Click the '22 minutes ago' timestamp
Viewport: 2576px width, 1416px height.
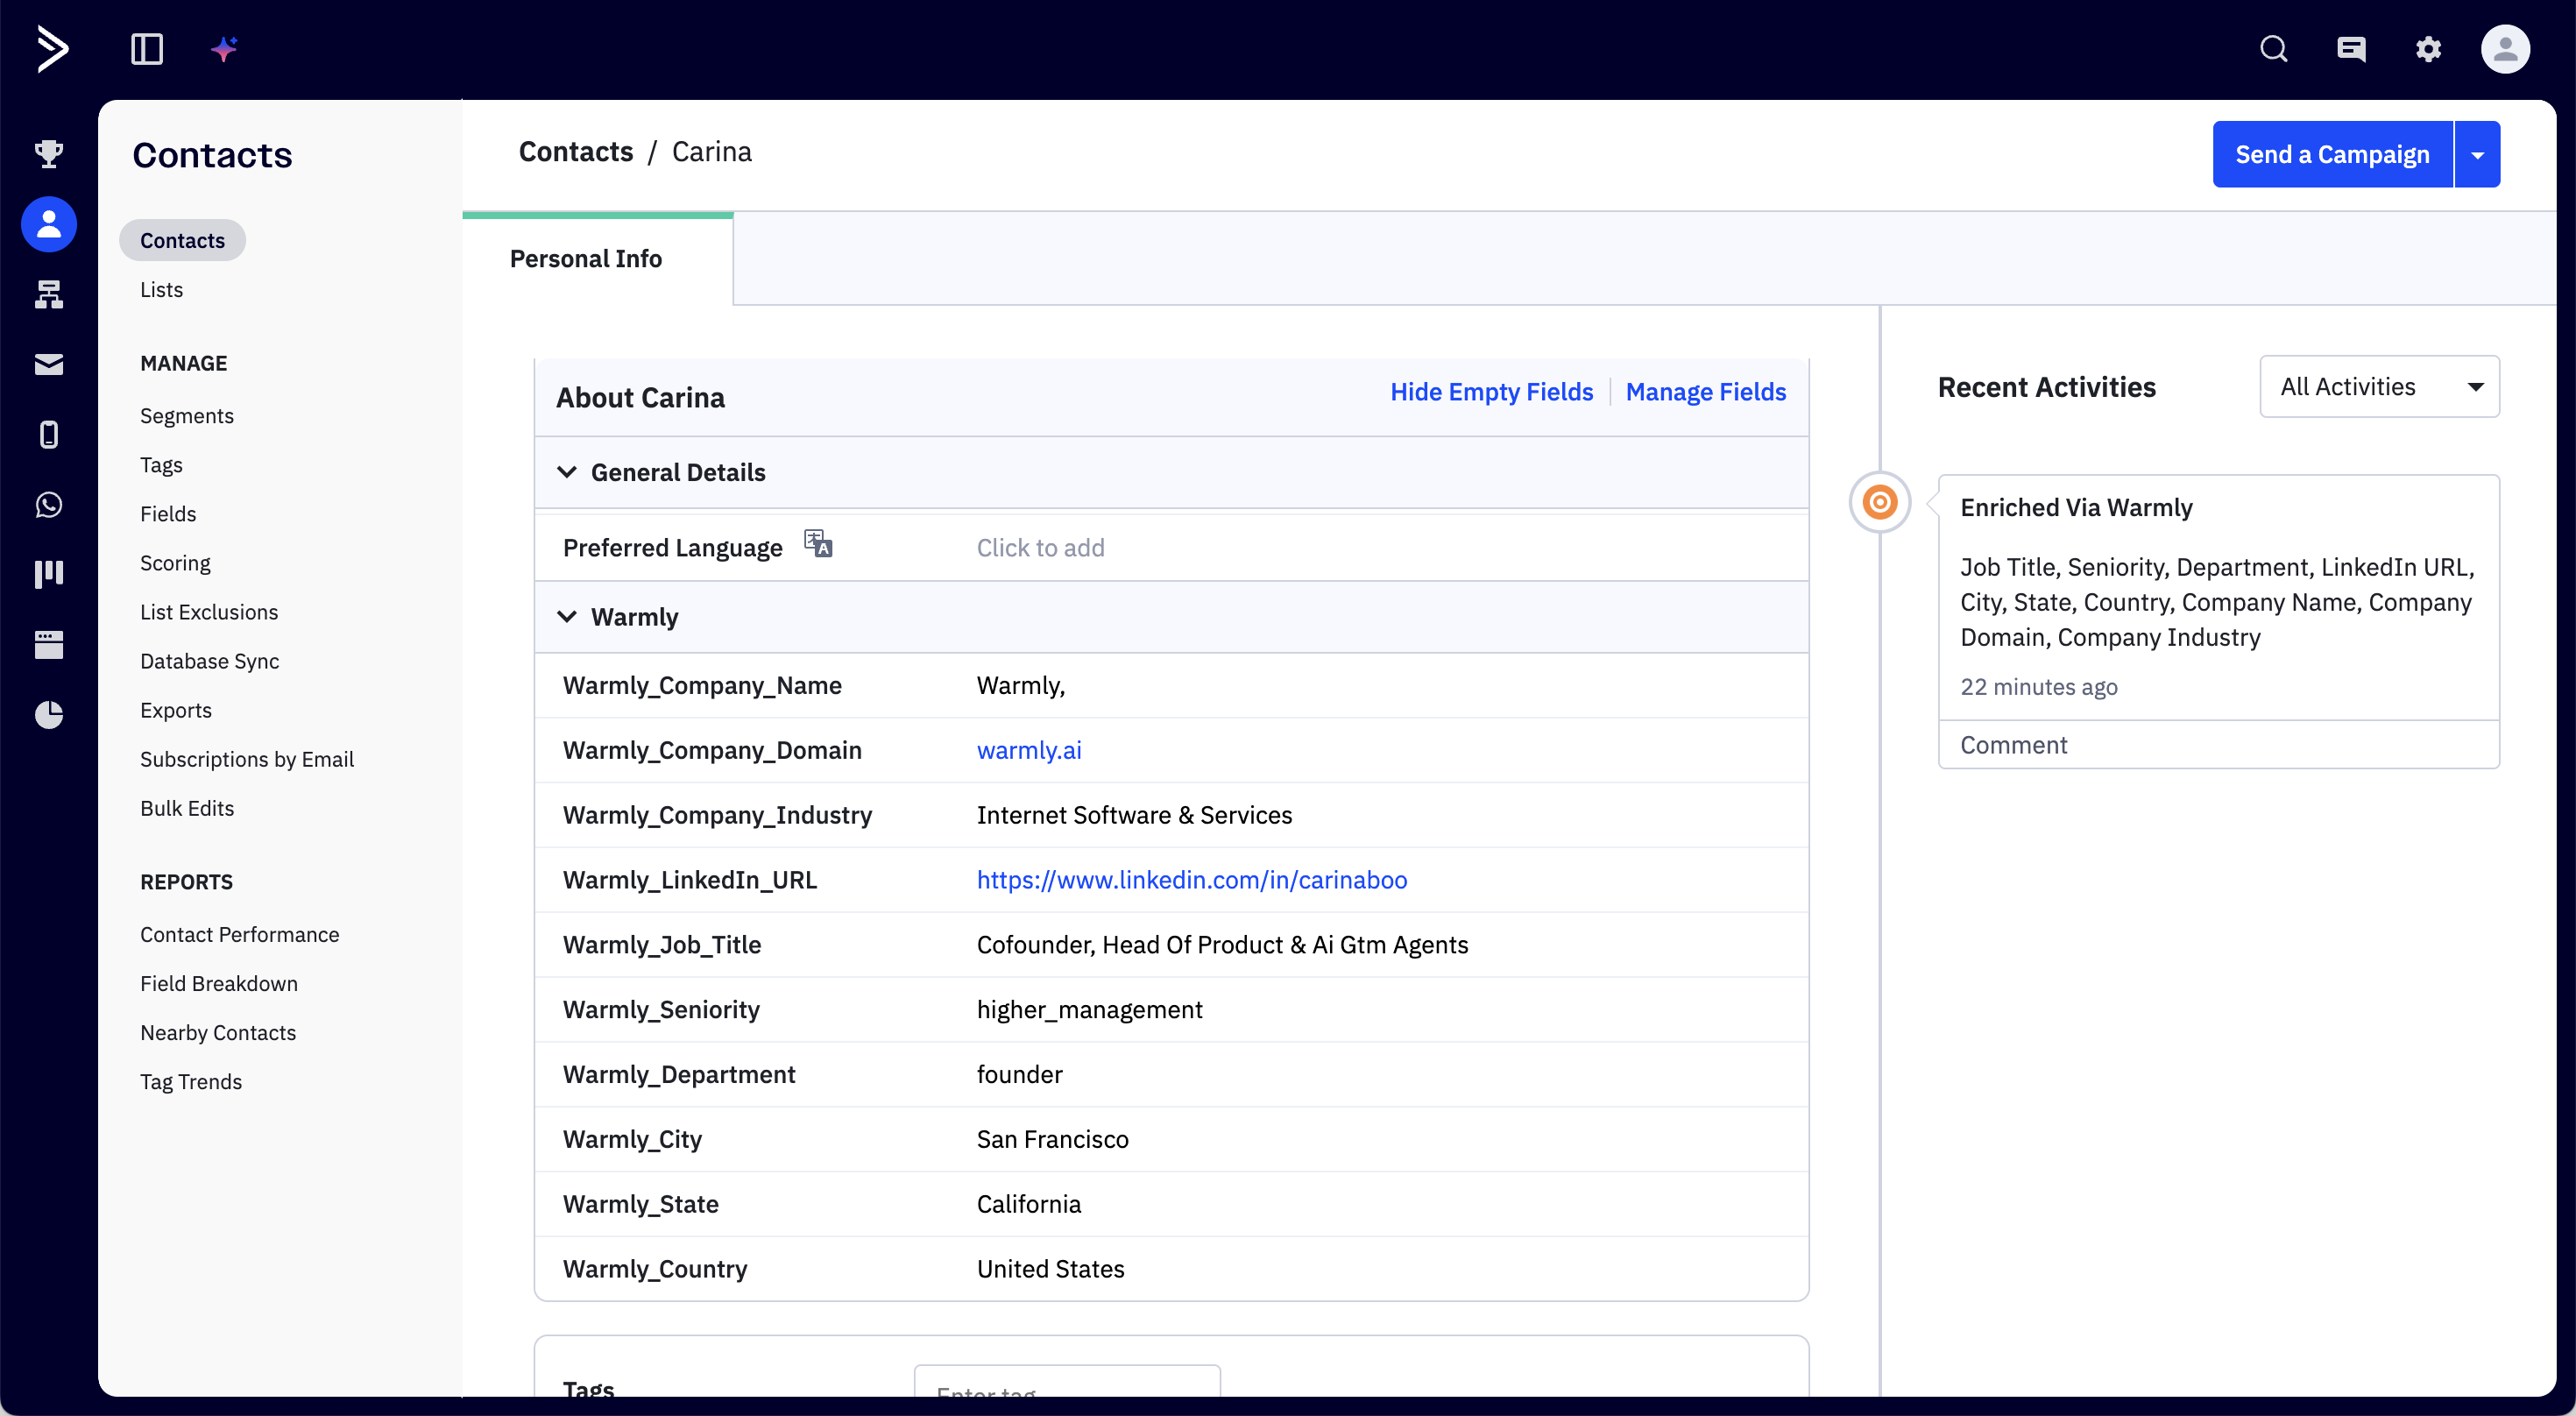point(2038,686)
